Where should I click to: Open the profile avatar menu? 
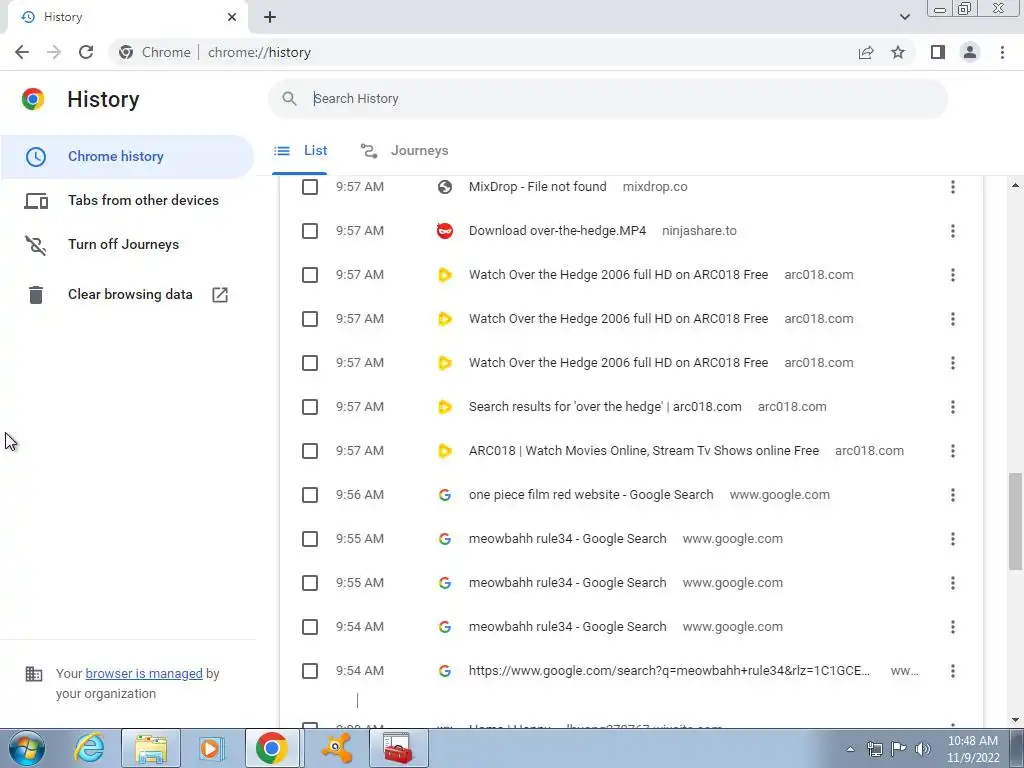tap(970, 52)
